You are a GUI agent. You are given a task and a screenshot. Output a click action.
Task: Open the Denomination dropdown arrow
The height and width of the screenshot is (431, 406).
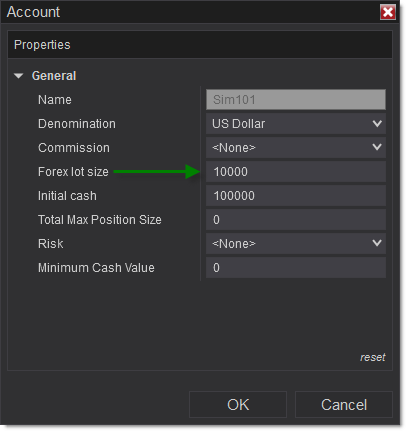[x=377, y=124]
